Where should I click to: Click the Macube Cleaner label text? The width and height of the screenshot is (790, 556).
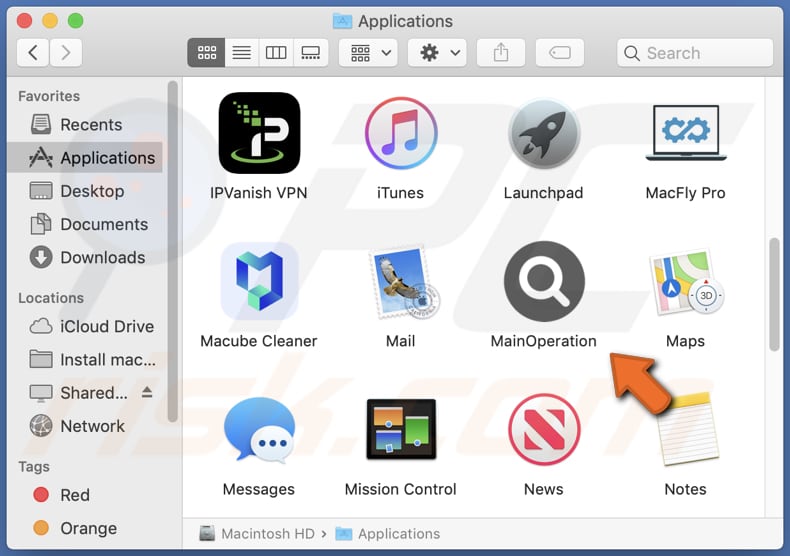click(258, 341)
